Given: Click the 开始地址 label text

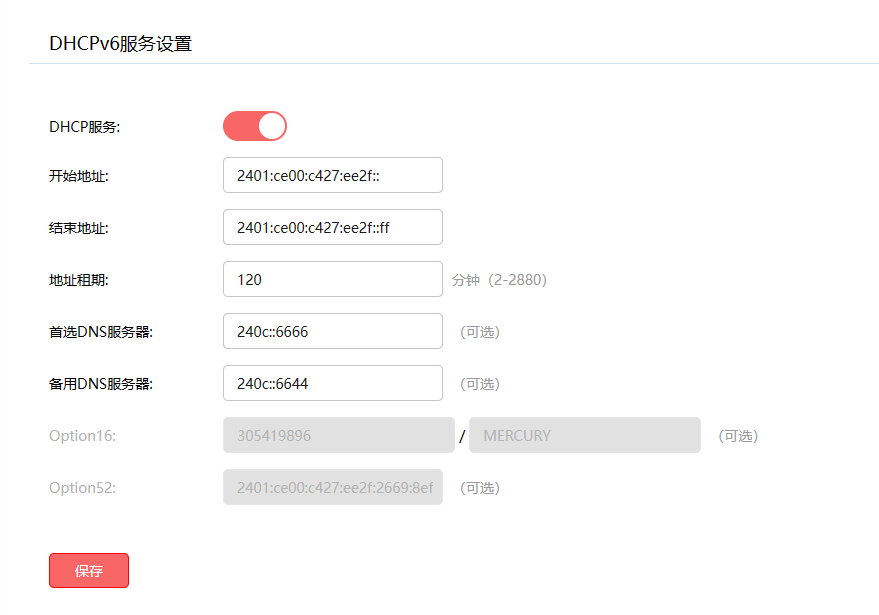Looking at the screenshot, I should pos(79,176).
